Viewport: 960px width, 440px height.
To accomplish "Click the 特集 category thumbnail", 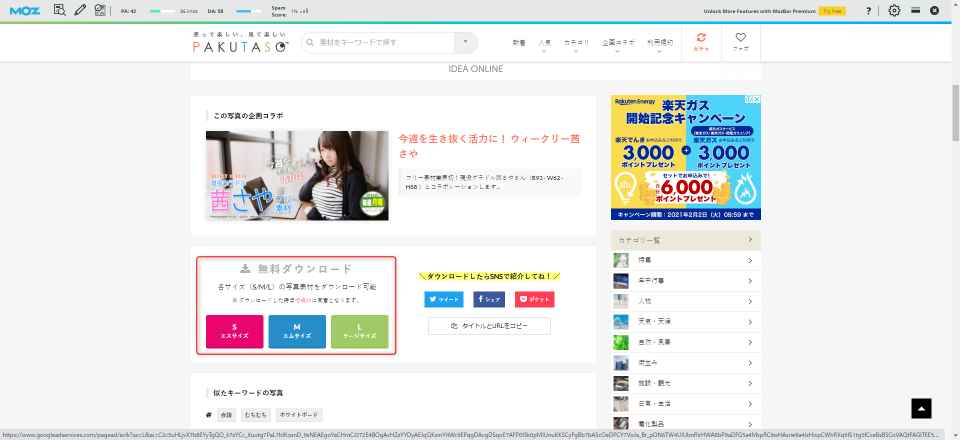I will 621,261.
